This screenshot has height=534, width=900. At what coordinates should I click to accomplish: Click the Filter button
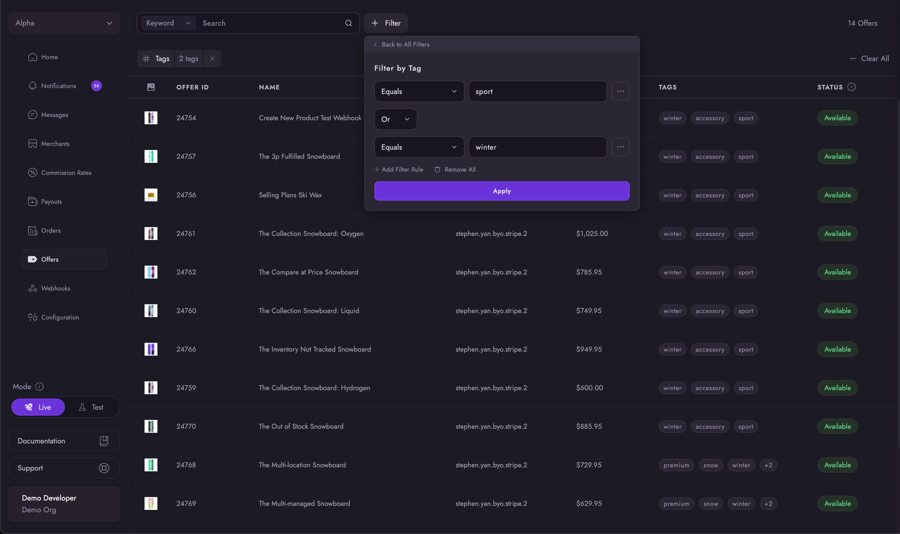point(386,23)
